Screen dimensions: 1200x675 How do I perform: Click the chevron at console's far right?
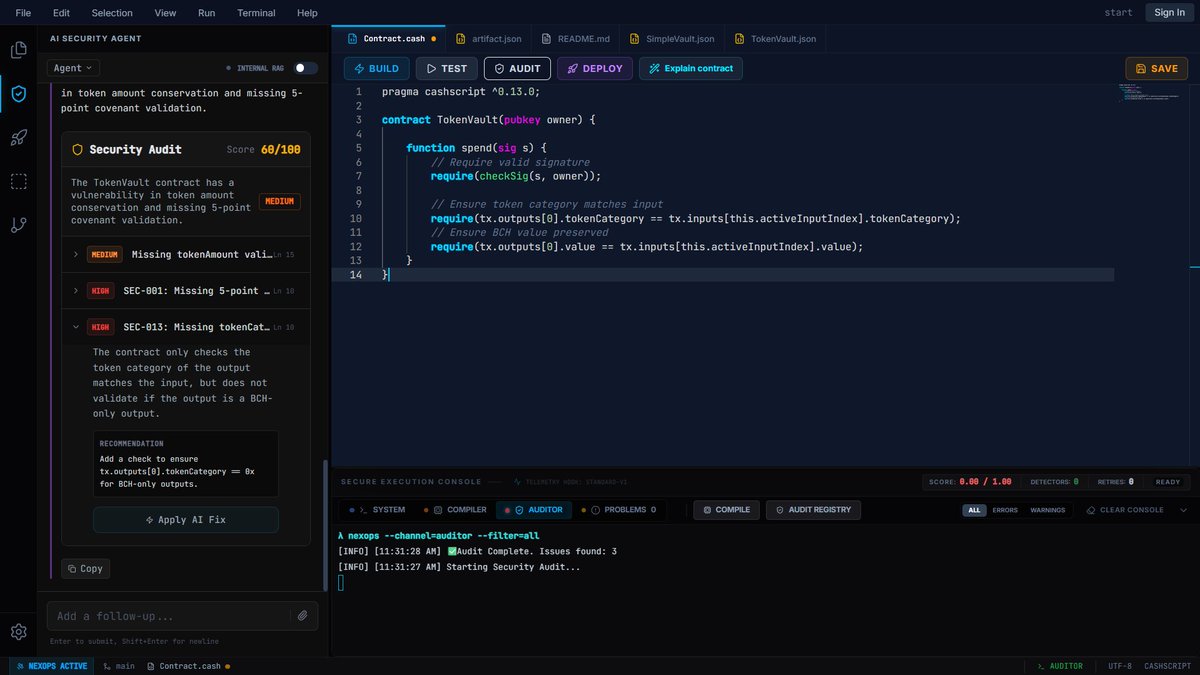(x=1184, y=510)
